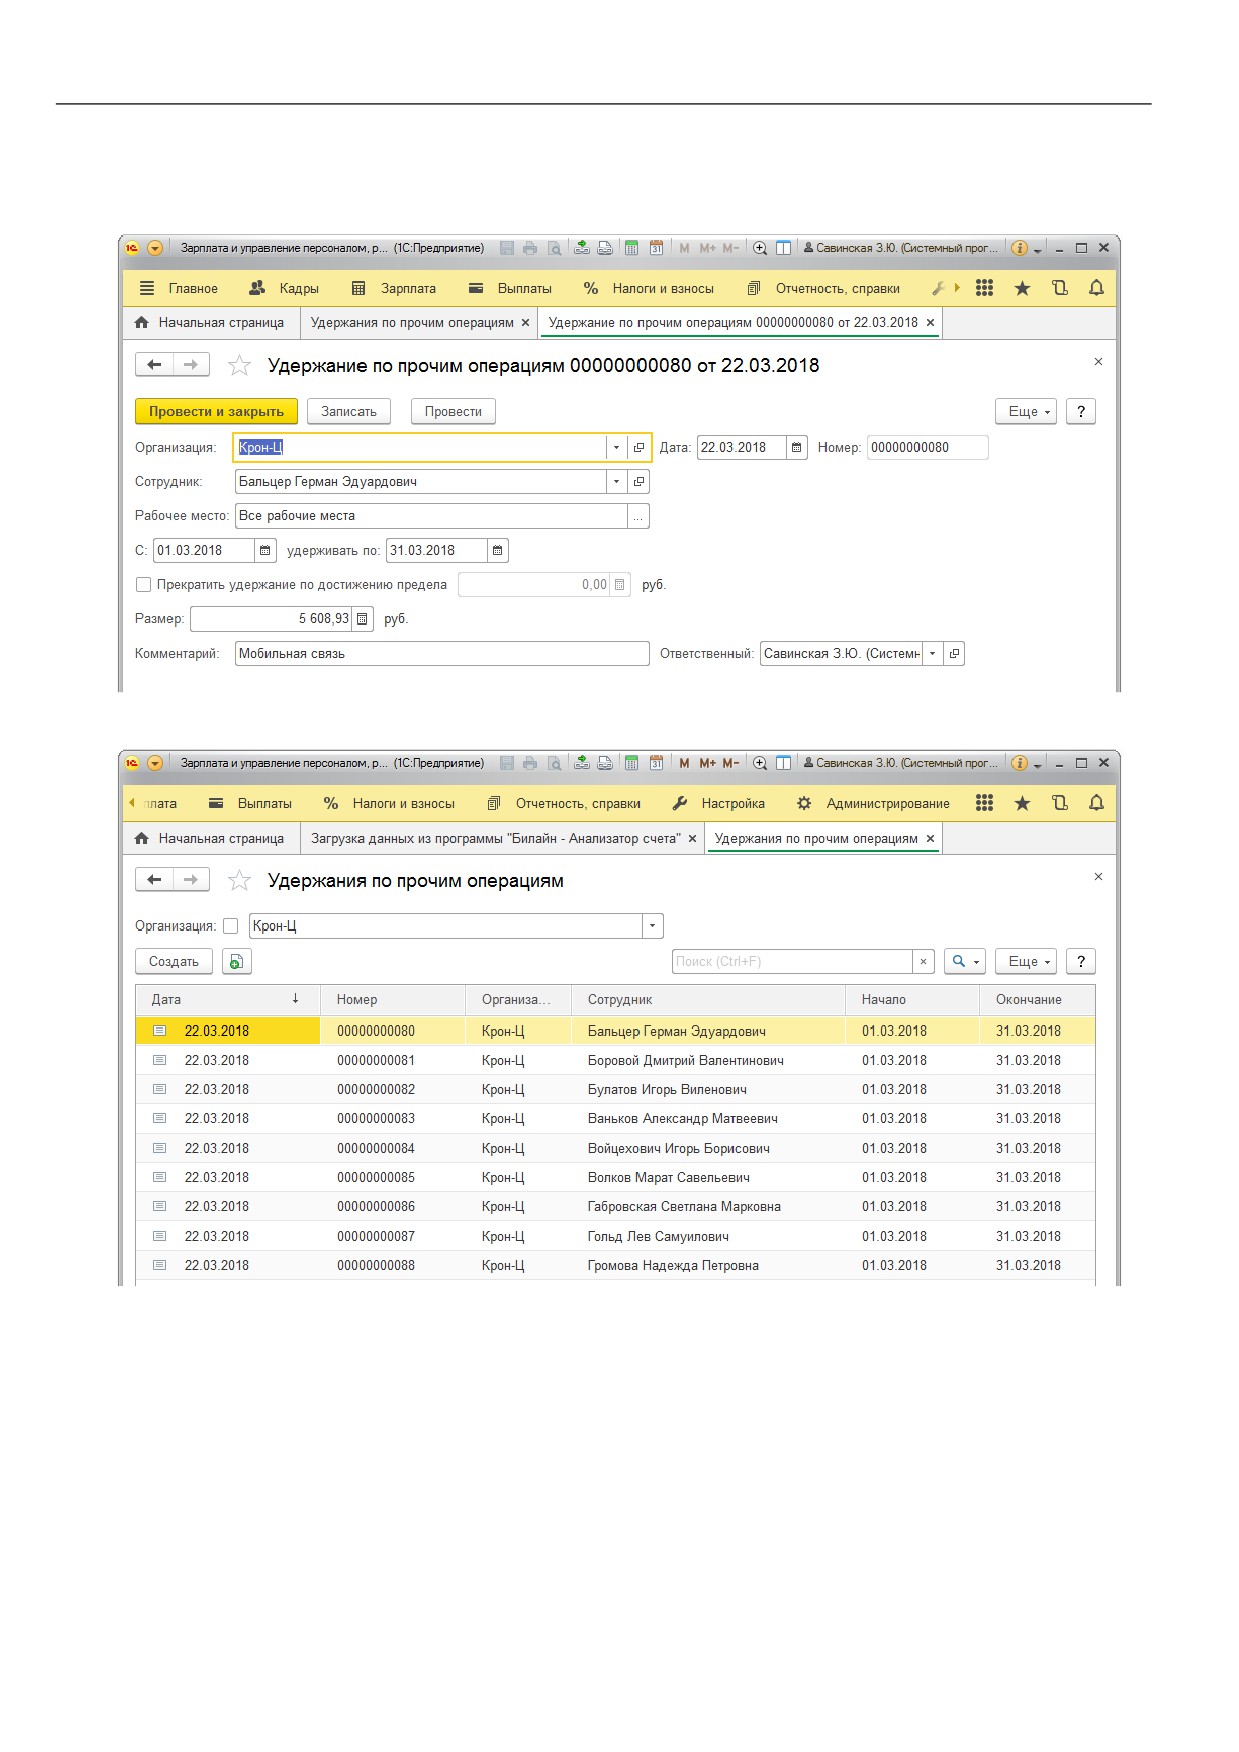1239x1752 pixels.
Task: Open search options dropdown with magnifier
Action: click(x=966, y=961)
